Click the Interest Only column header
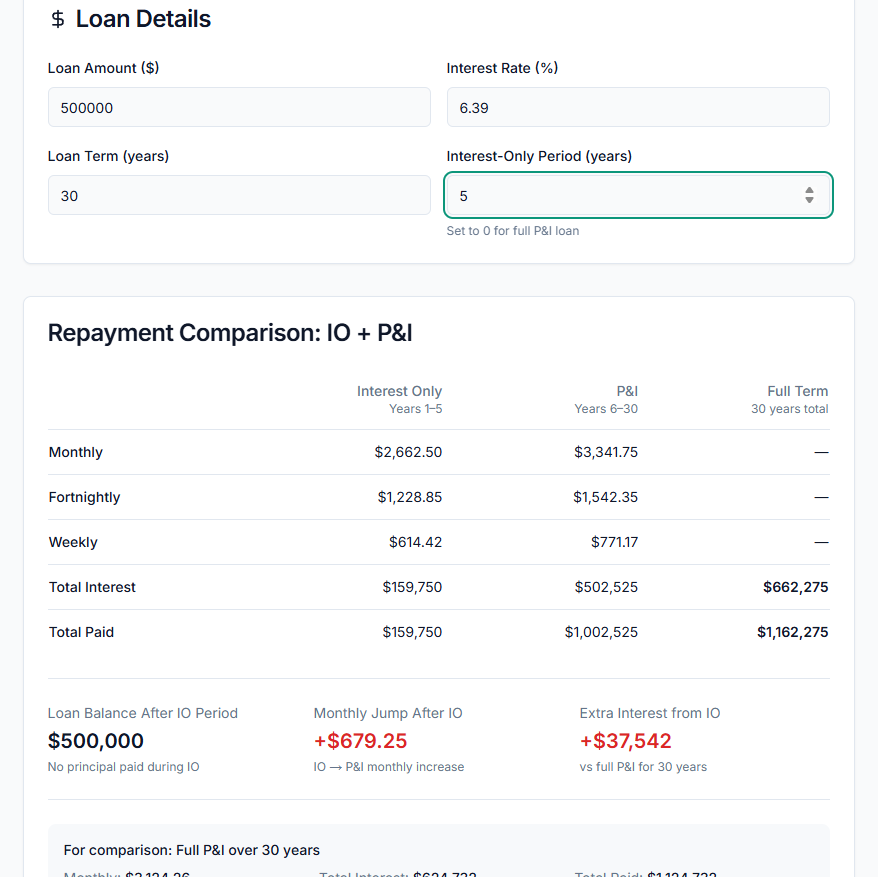 pos(399,391)
